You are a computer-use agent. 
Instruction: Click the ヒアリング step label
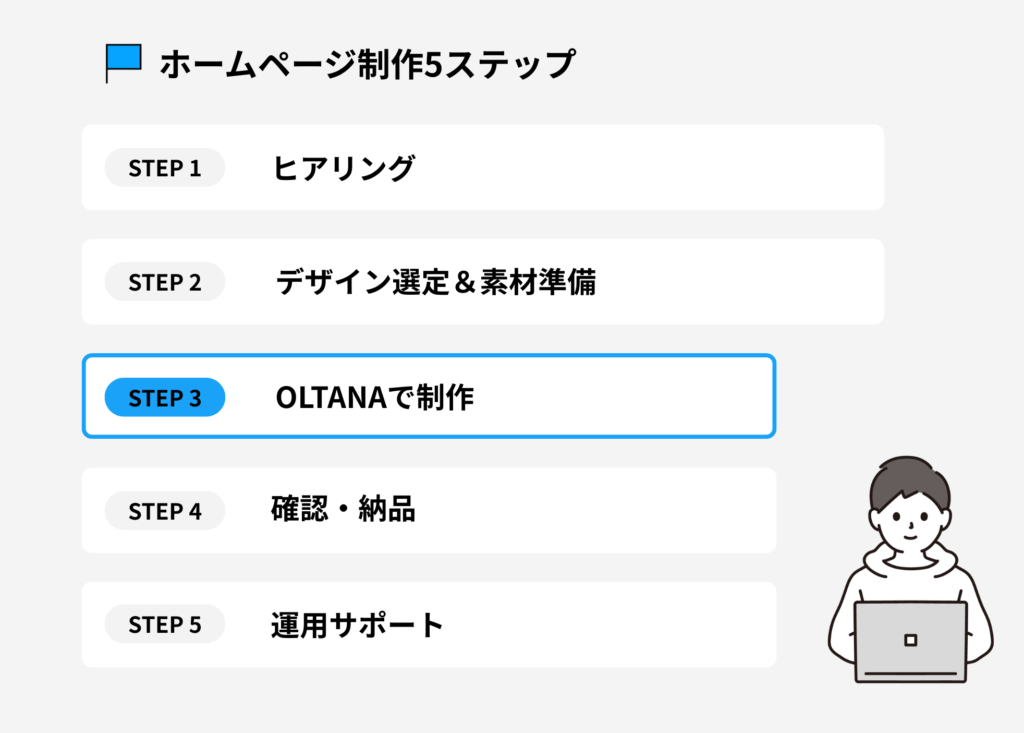point(343,168)
